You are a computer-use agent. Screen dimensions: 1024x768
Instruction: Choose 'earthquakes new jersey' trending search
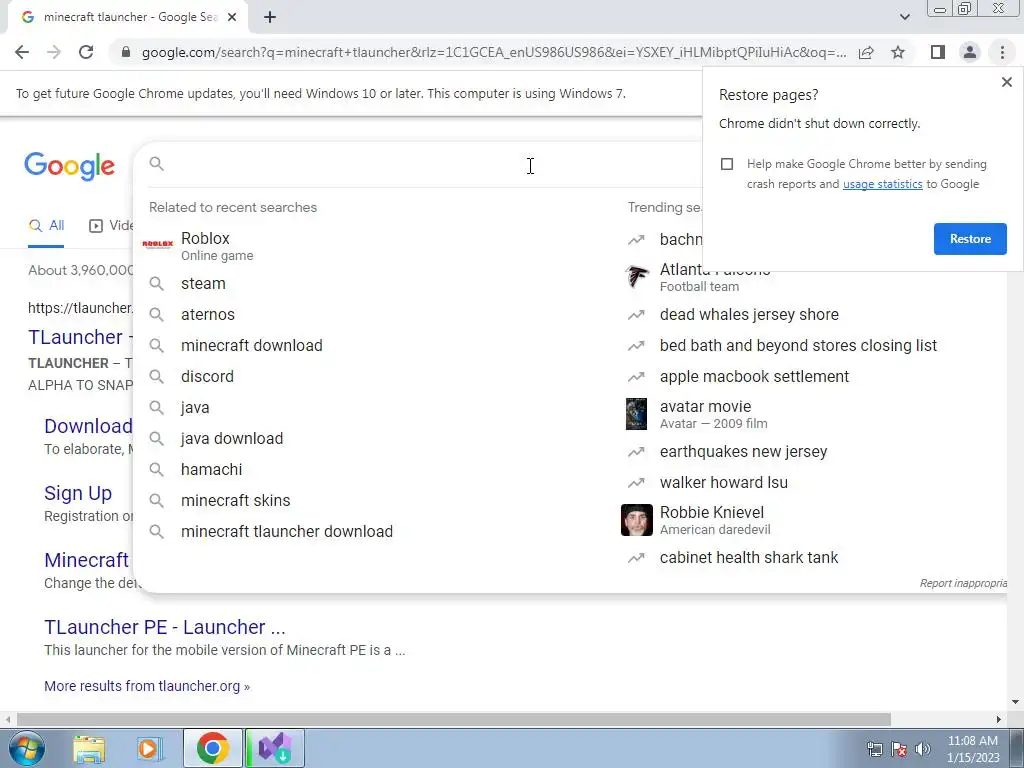(743, 451)
